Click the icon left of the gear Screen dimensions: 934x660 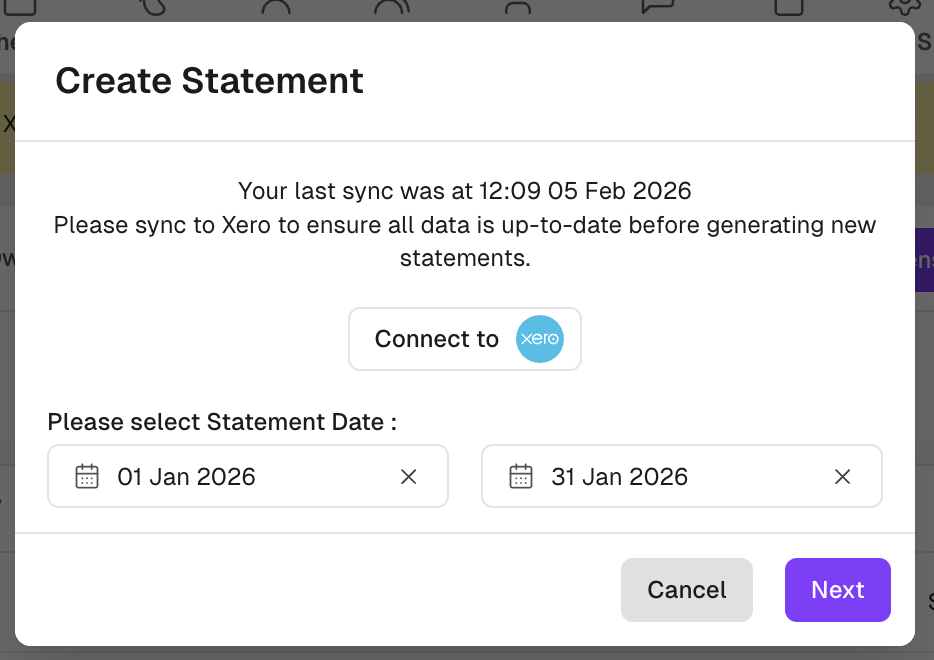(789, 8)
